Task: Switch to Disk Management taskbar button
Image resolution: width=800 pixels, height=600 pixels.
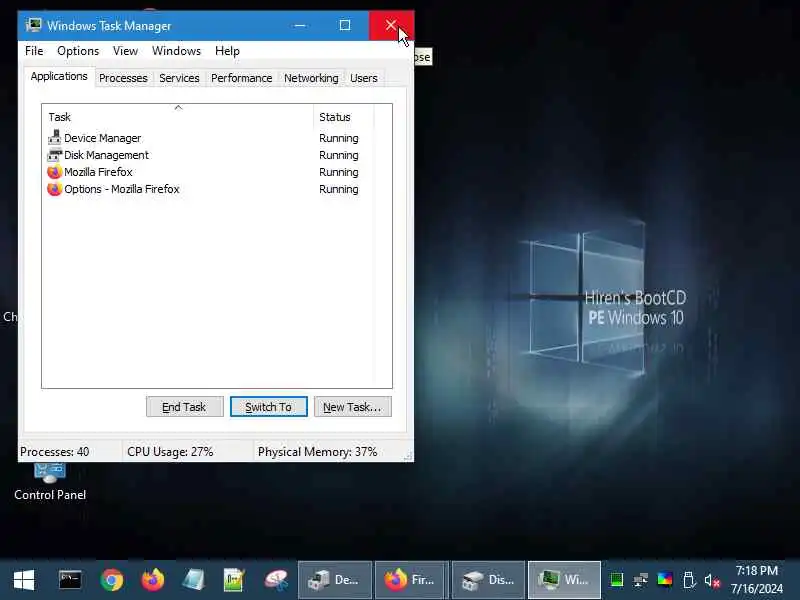Action: [488, 580]
